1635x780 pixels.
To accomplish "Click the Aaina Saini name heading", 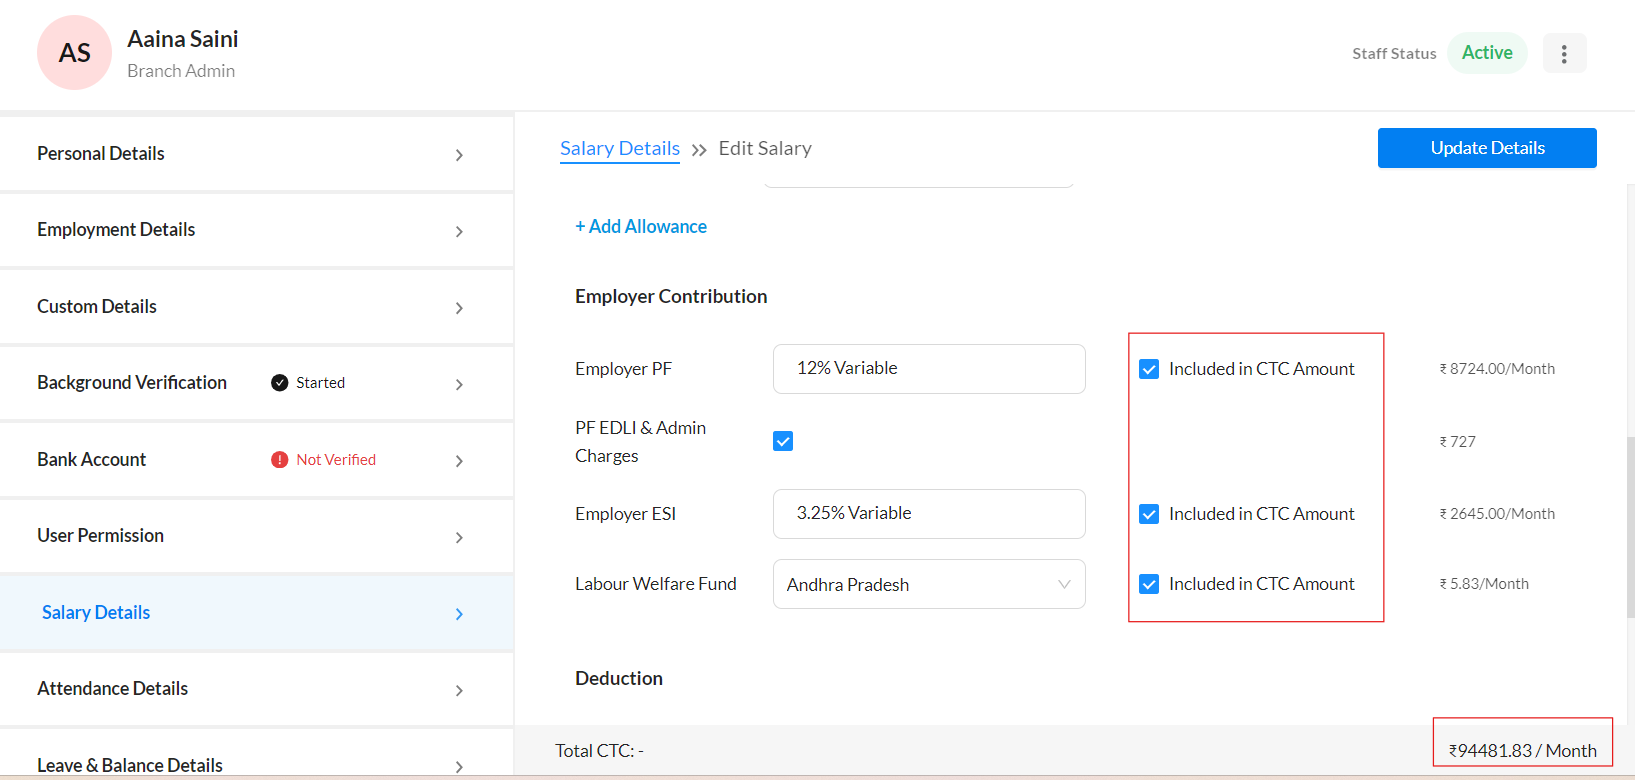I will point(183,39).
